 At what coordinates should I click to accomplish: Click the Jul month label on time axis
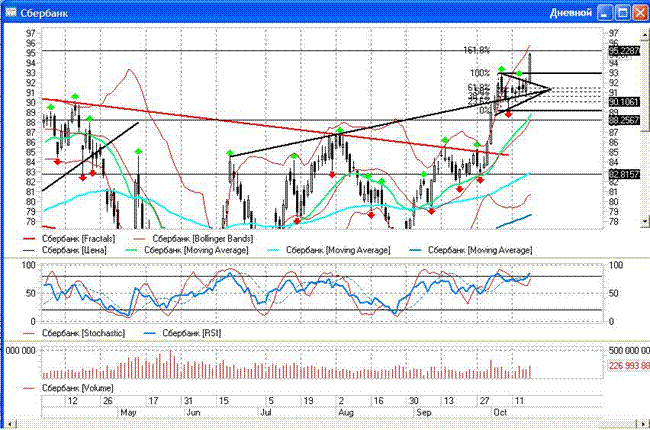[266, 413]
